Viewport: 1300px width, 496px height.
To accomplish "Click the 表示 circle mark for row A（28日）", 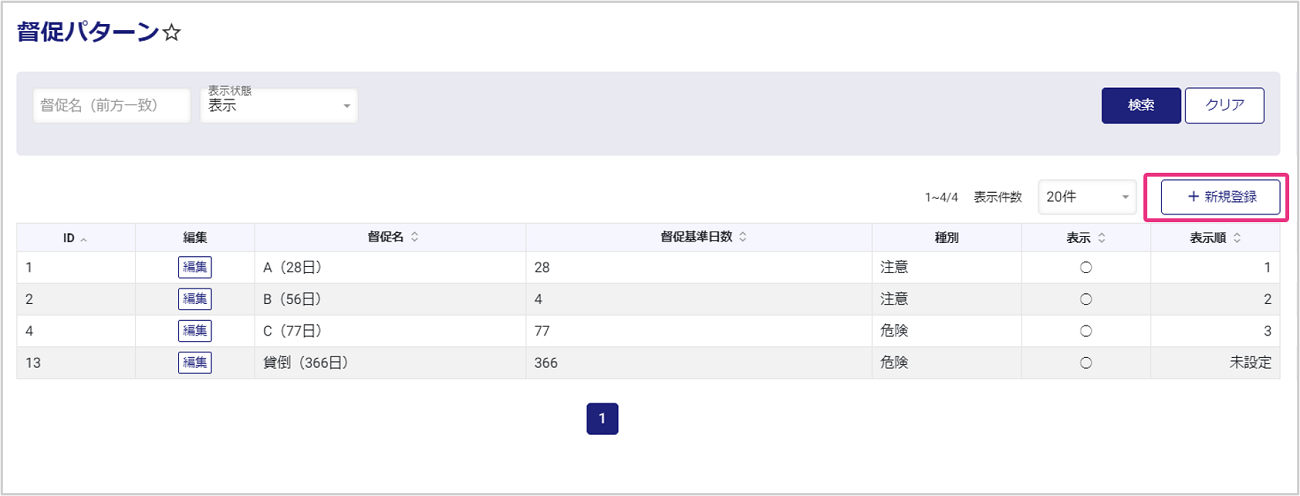I will coord(1086,267).
